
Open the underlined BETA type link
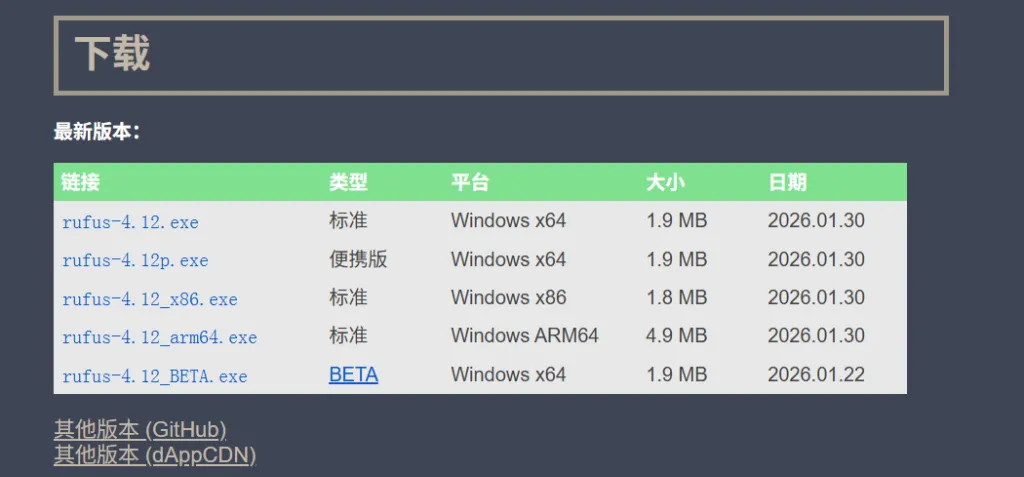[353, 374]
